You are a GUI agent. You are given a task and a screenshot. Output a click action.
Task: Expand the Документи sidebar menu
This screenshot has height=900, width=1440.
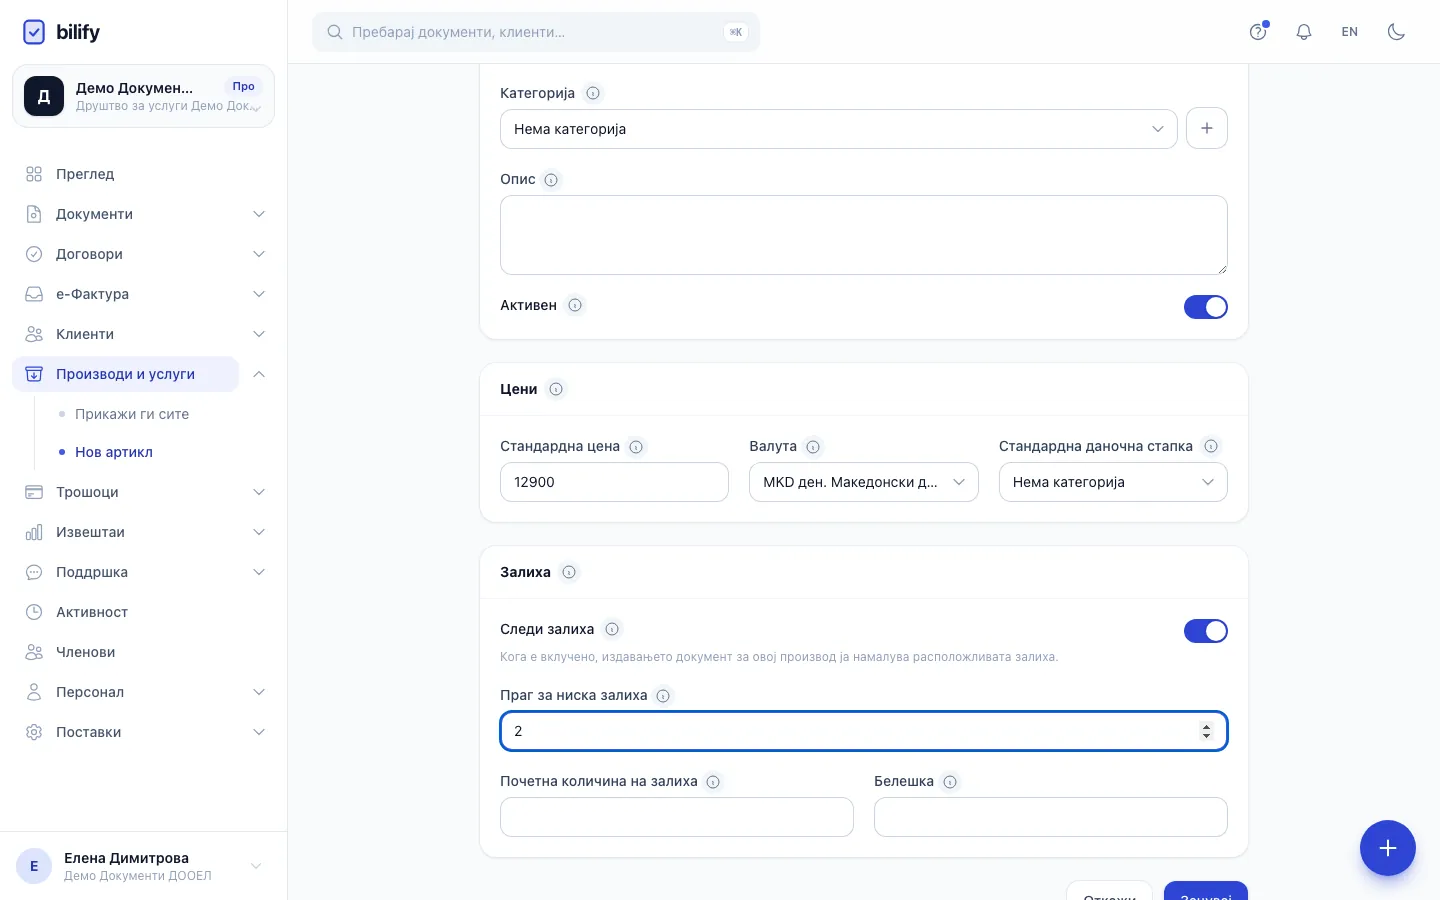tap(144, 214)
